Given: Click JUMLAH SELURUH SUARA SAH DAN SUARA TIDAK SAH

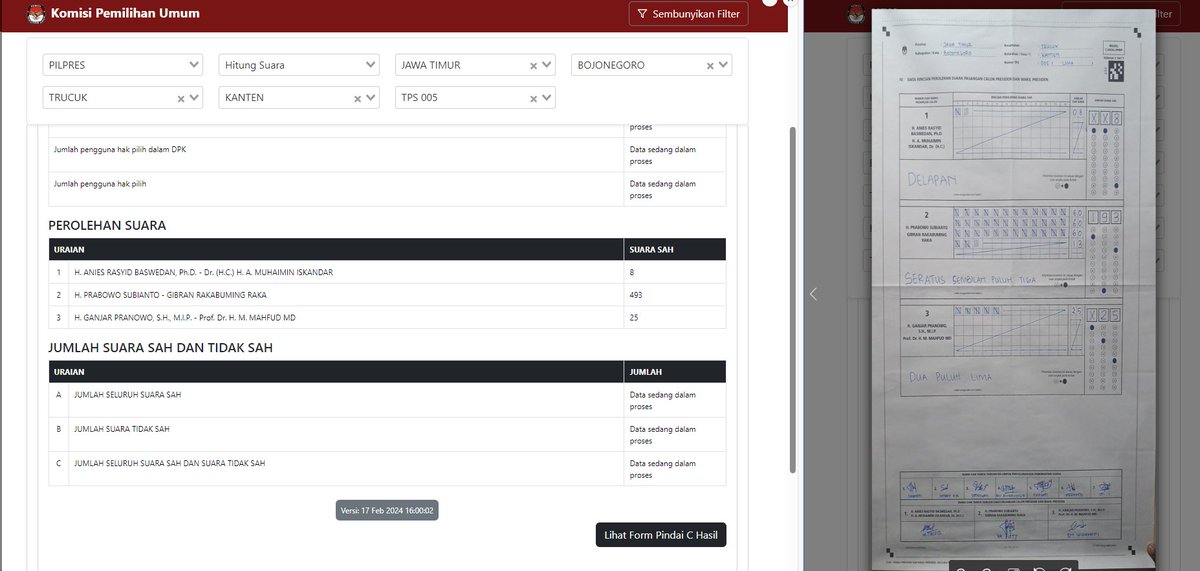Looking at the screenshot, I should pyautogui.click(x=170, y=463).
